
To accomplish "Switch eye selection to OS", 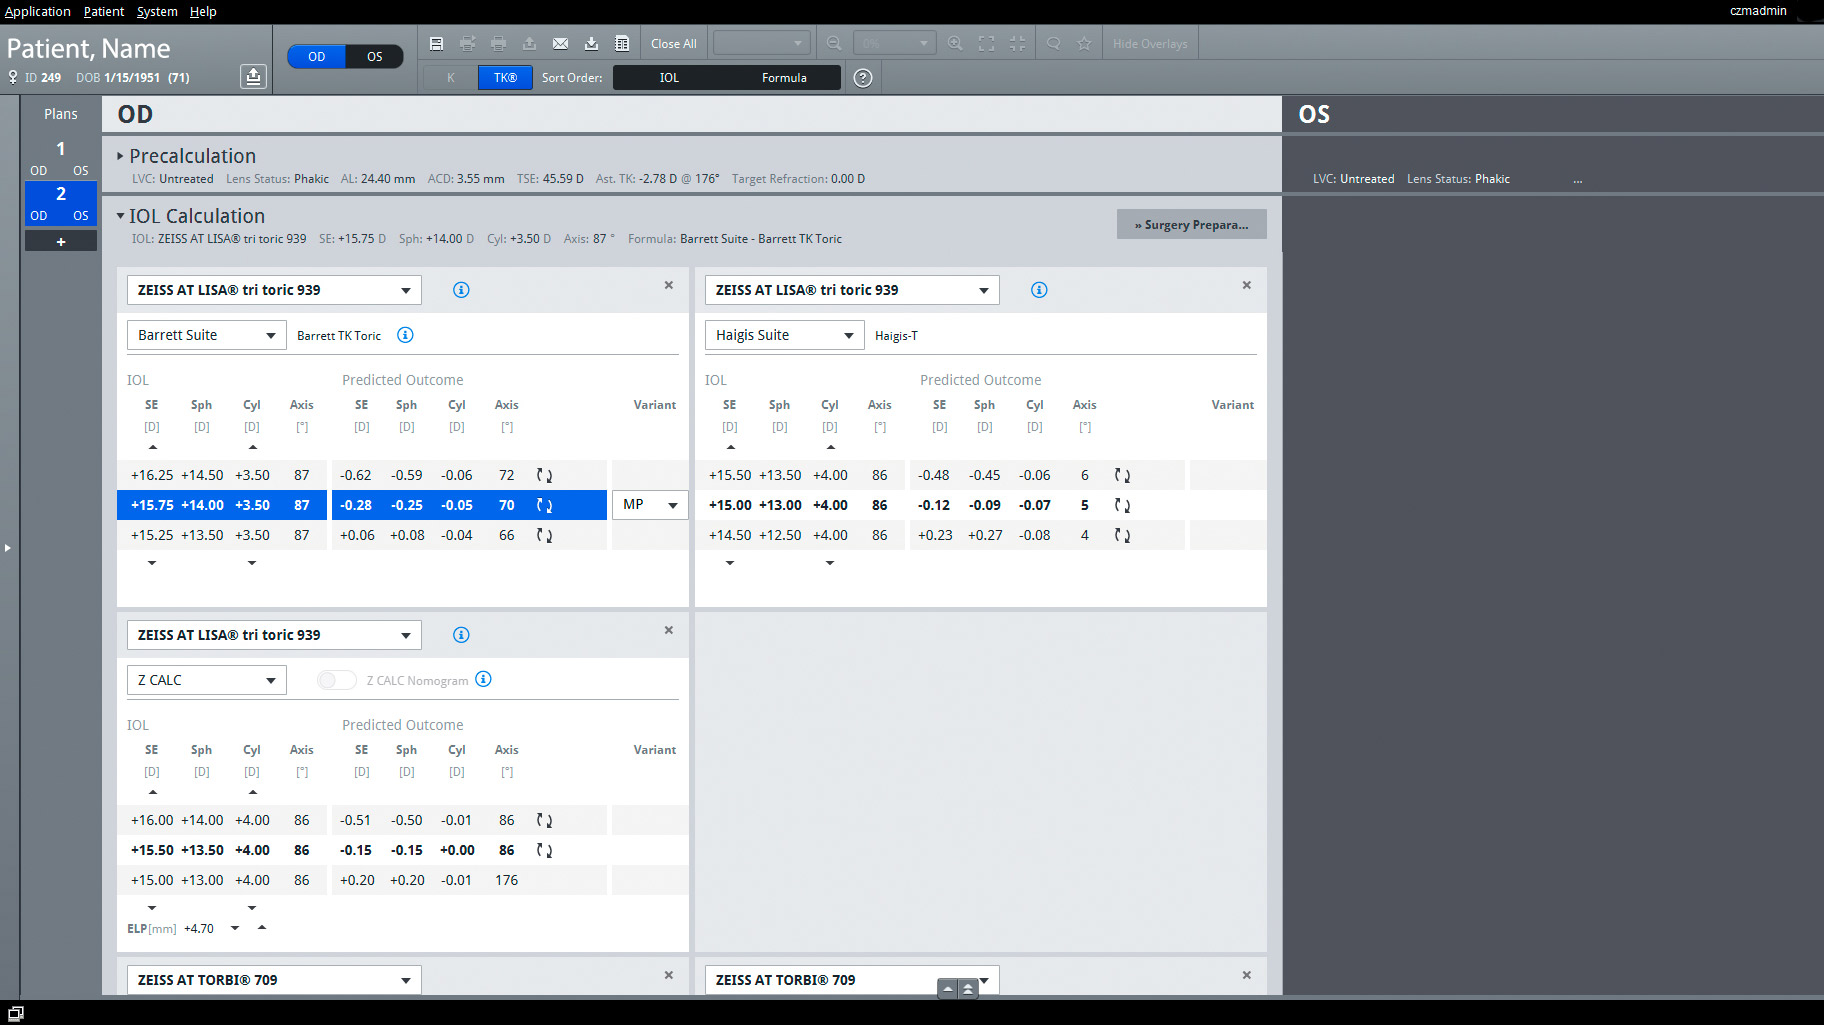I will 374,56.
